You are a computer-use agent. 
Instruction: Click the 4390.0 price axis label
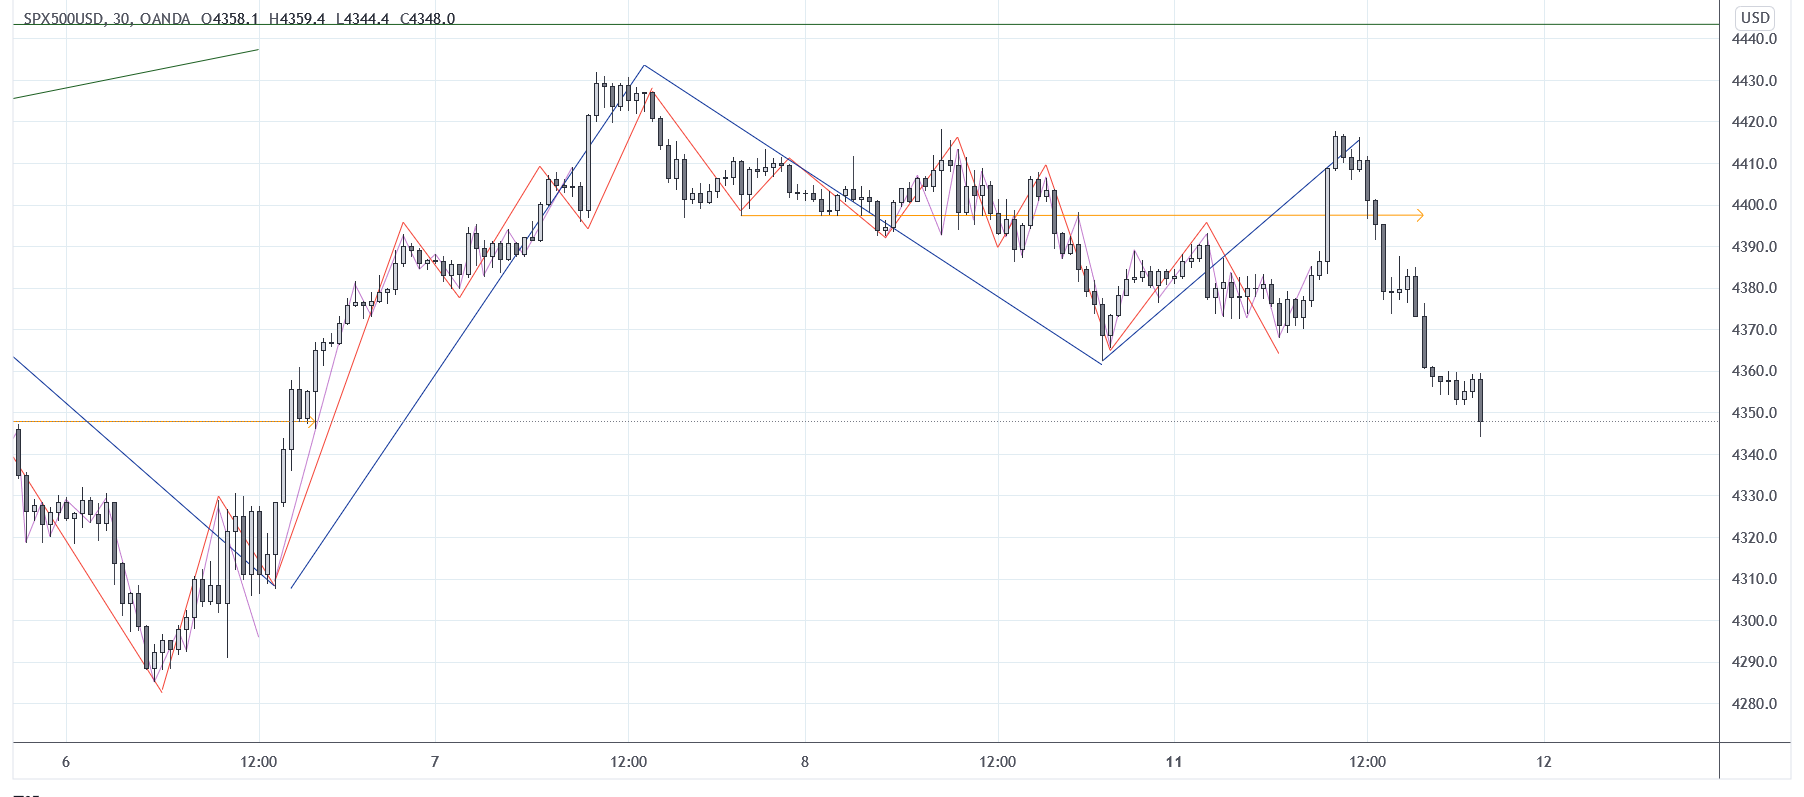point(1754,247)
